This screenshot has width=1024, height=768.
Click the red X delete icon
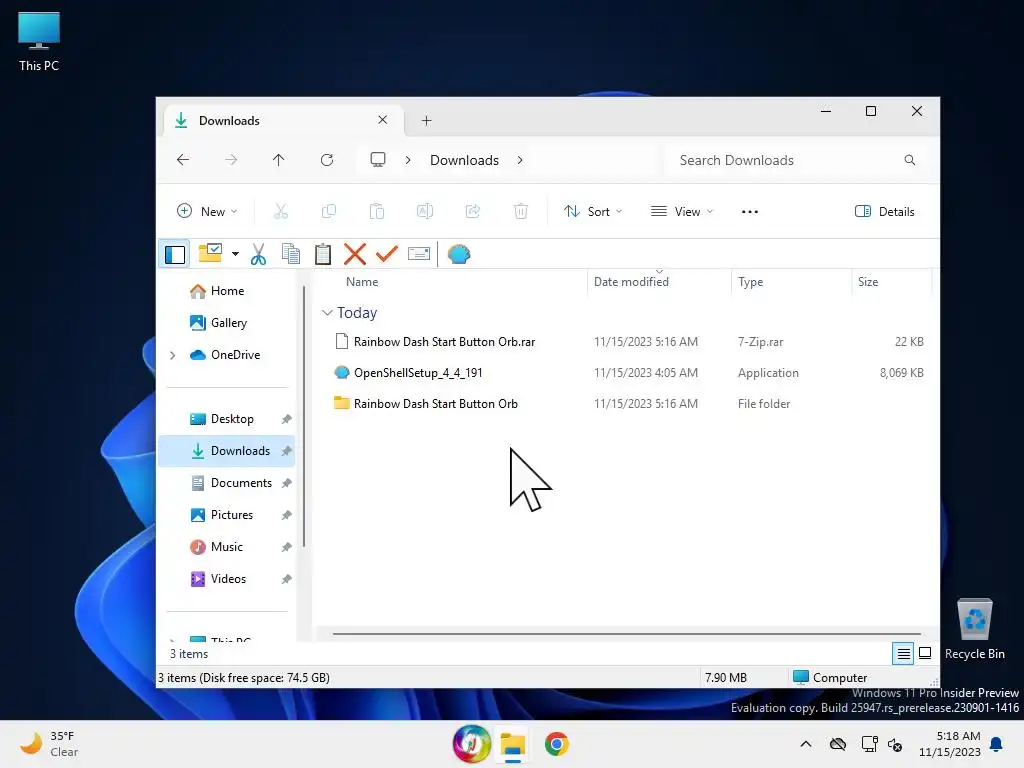[355, 254]
